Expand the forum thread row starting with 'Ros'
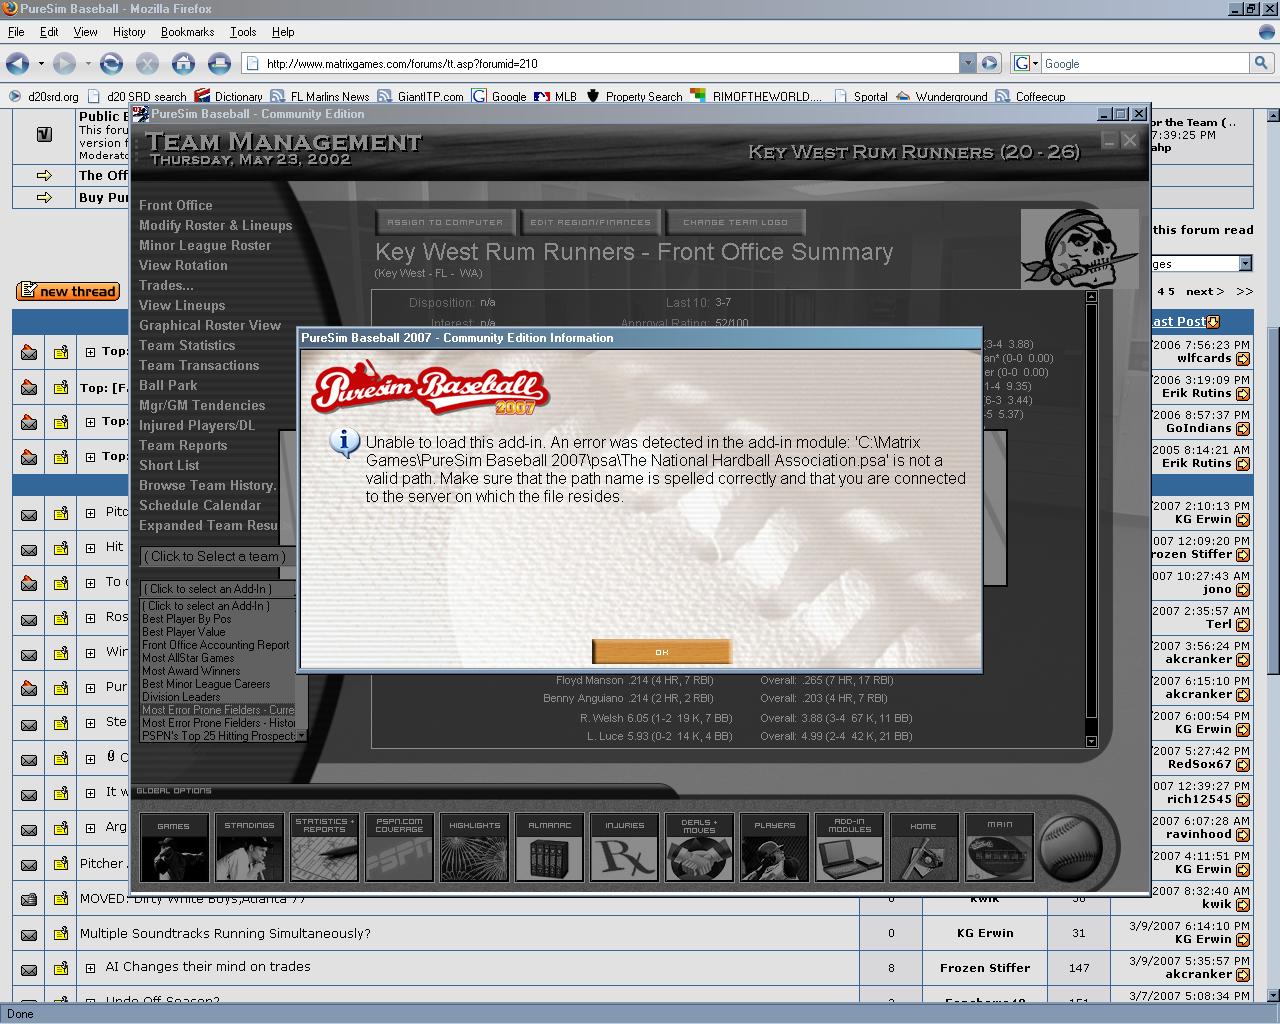This screenshot has height=1024, width=1280. click(90, 618)
